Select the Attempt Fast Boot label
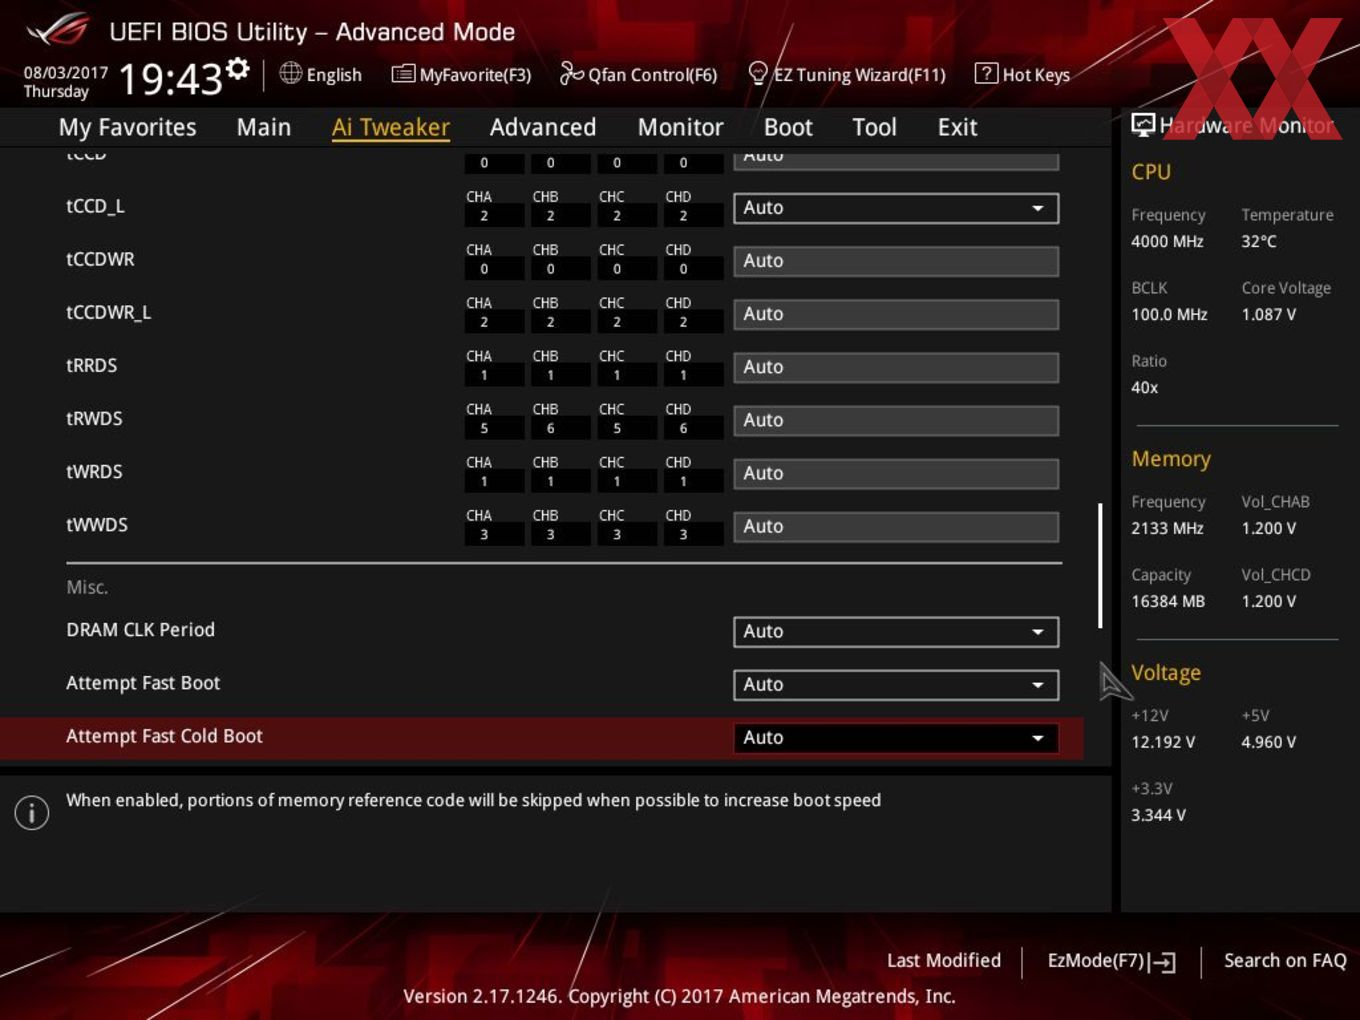The image size is (1360, 1020). click(143, 682)
